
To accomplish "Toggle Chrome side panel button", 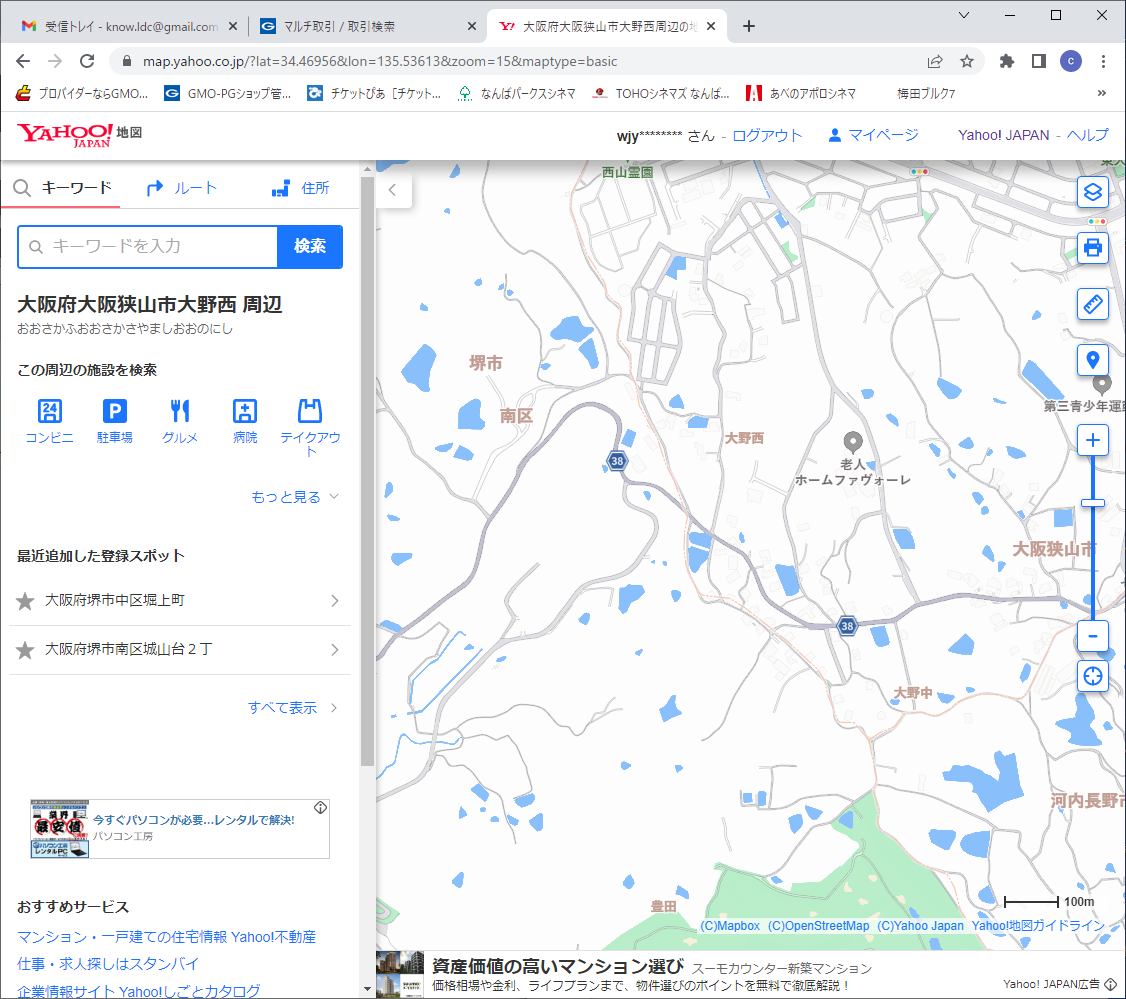I will coord(1038,61).
